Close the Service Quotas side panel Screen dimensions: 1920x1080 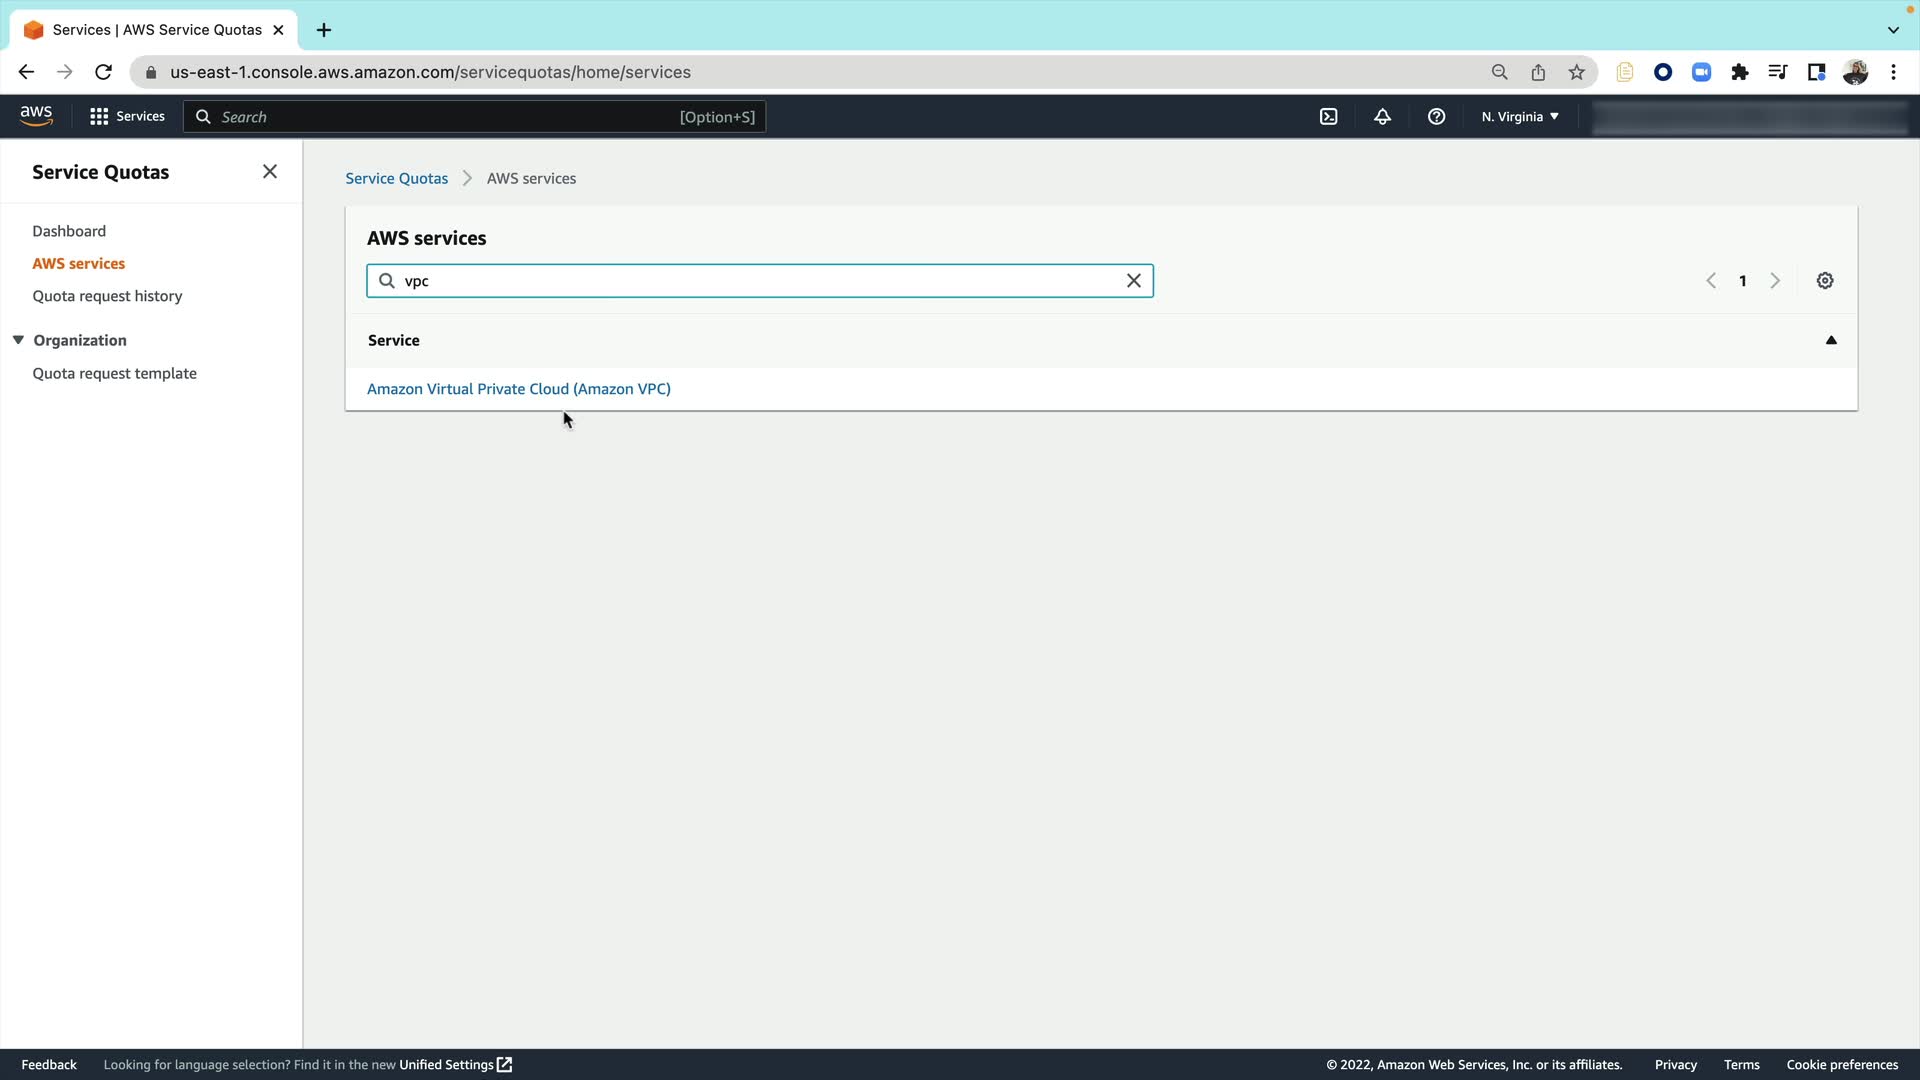[270, 172]
